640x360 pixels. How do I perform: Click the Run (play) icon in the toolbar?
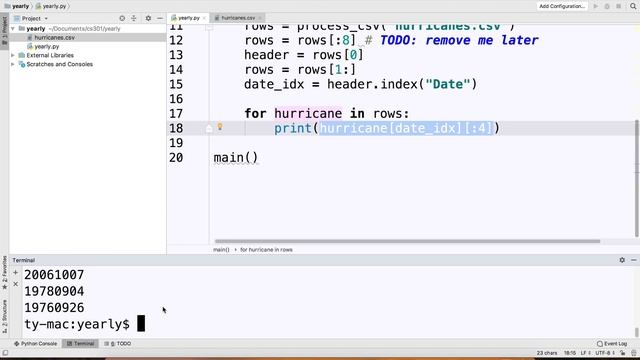[596, 6]
